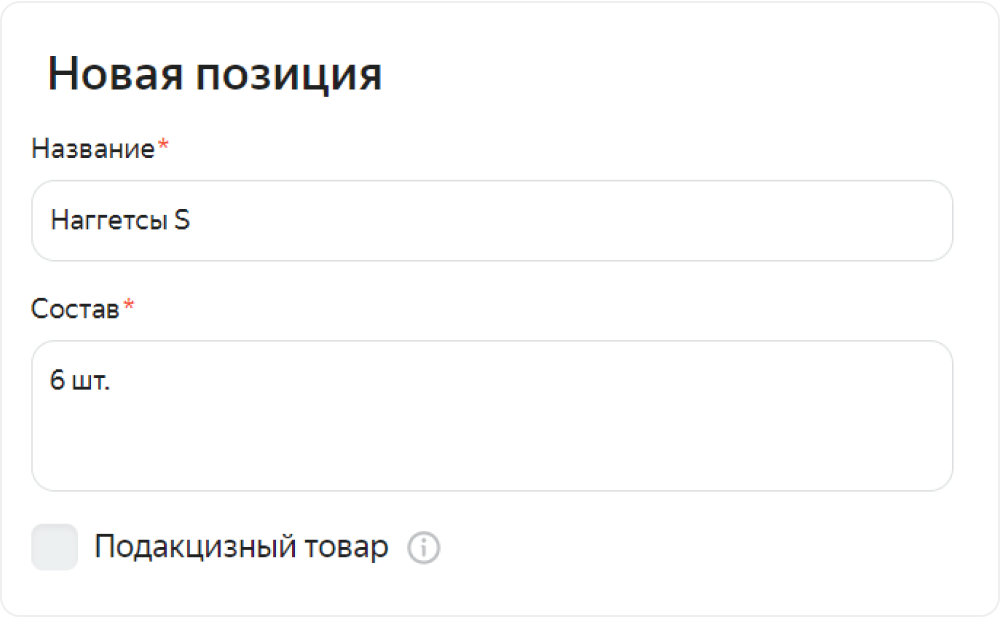Screen dimensions: 1000x617
Task: Click the Состав field label
Action: (x=75, y=309)
